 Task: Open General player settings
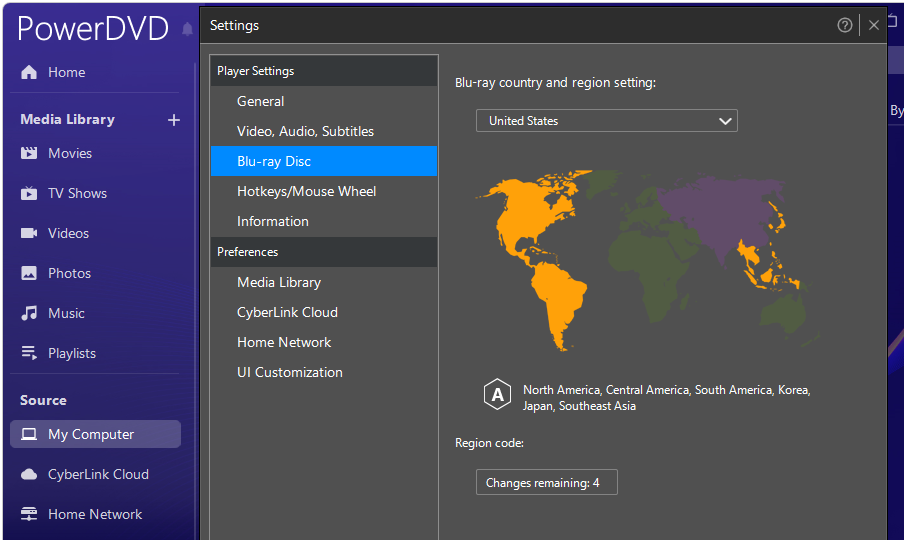click(323, 101)
